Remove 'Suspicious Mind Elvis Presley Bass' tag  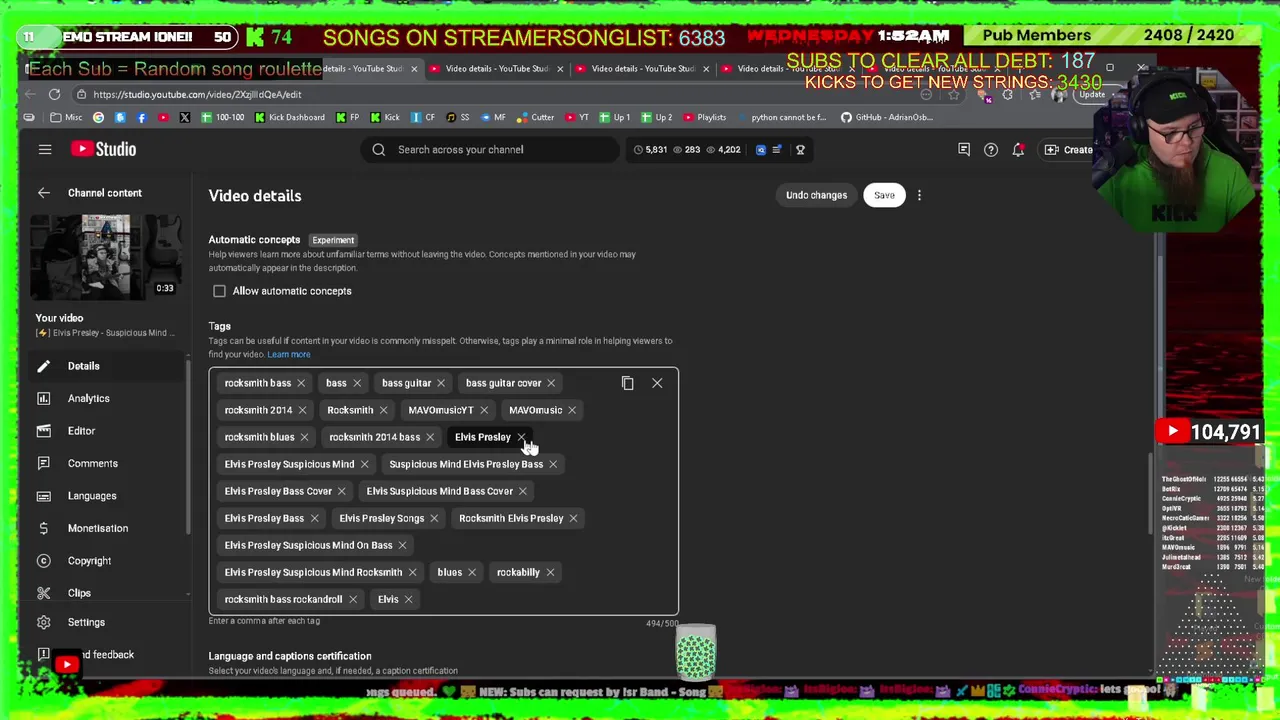pos(553,464)
